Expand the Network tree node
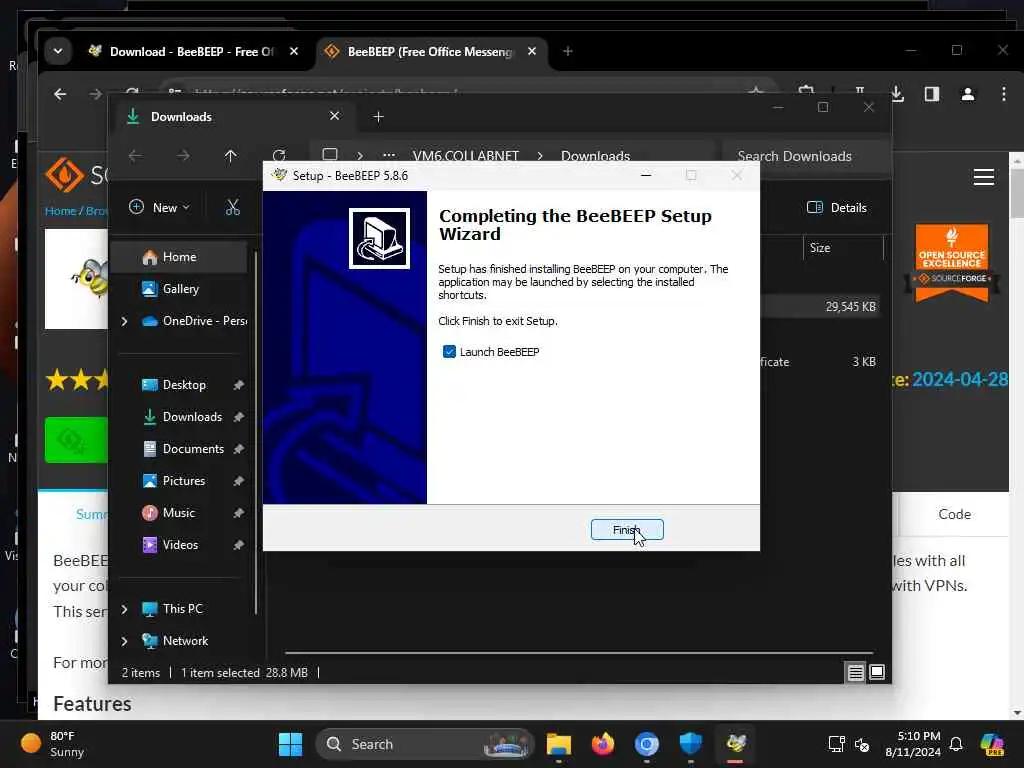This screenshot has height=768, width=1024. click(x=124, y=641)
